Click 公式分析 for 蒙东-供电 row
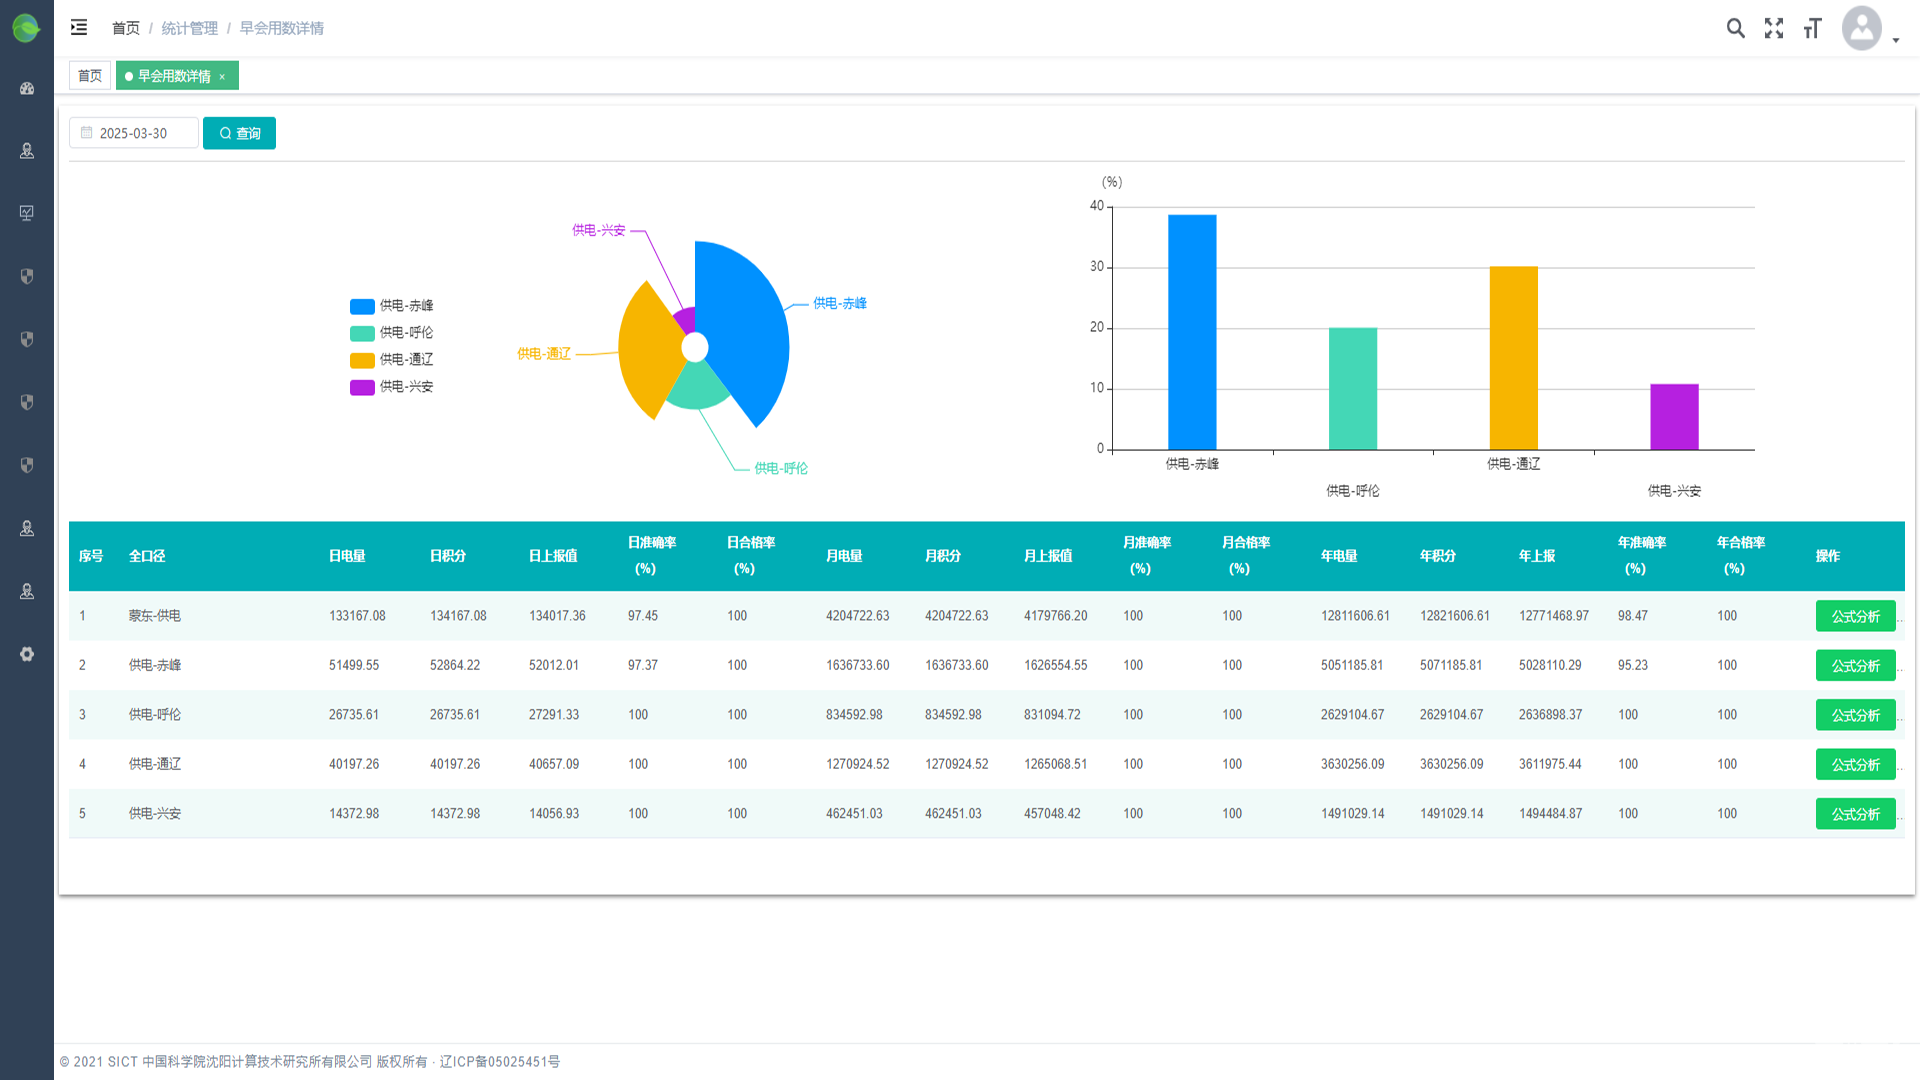 click(1855, 617)
